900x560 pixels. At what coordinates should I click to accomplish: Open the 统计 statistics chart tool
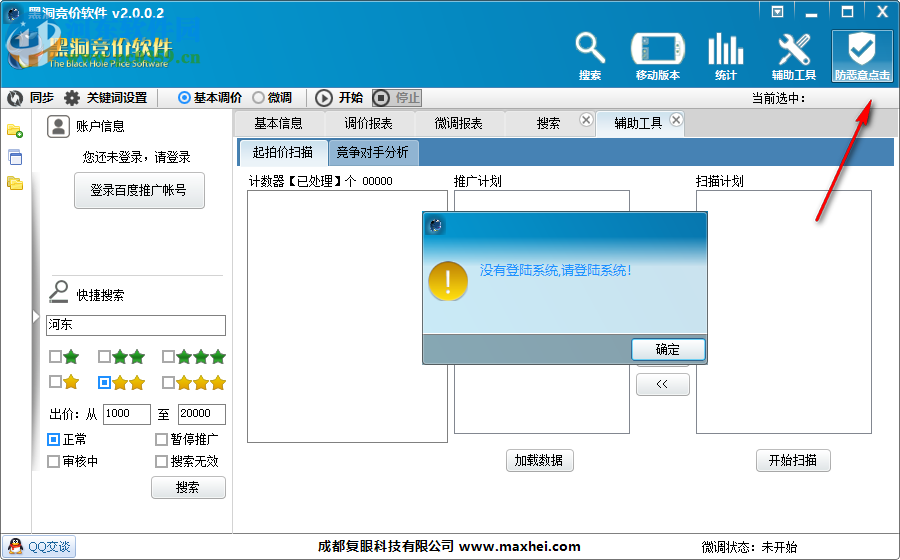click(726, 56)
